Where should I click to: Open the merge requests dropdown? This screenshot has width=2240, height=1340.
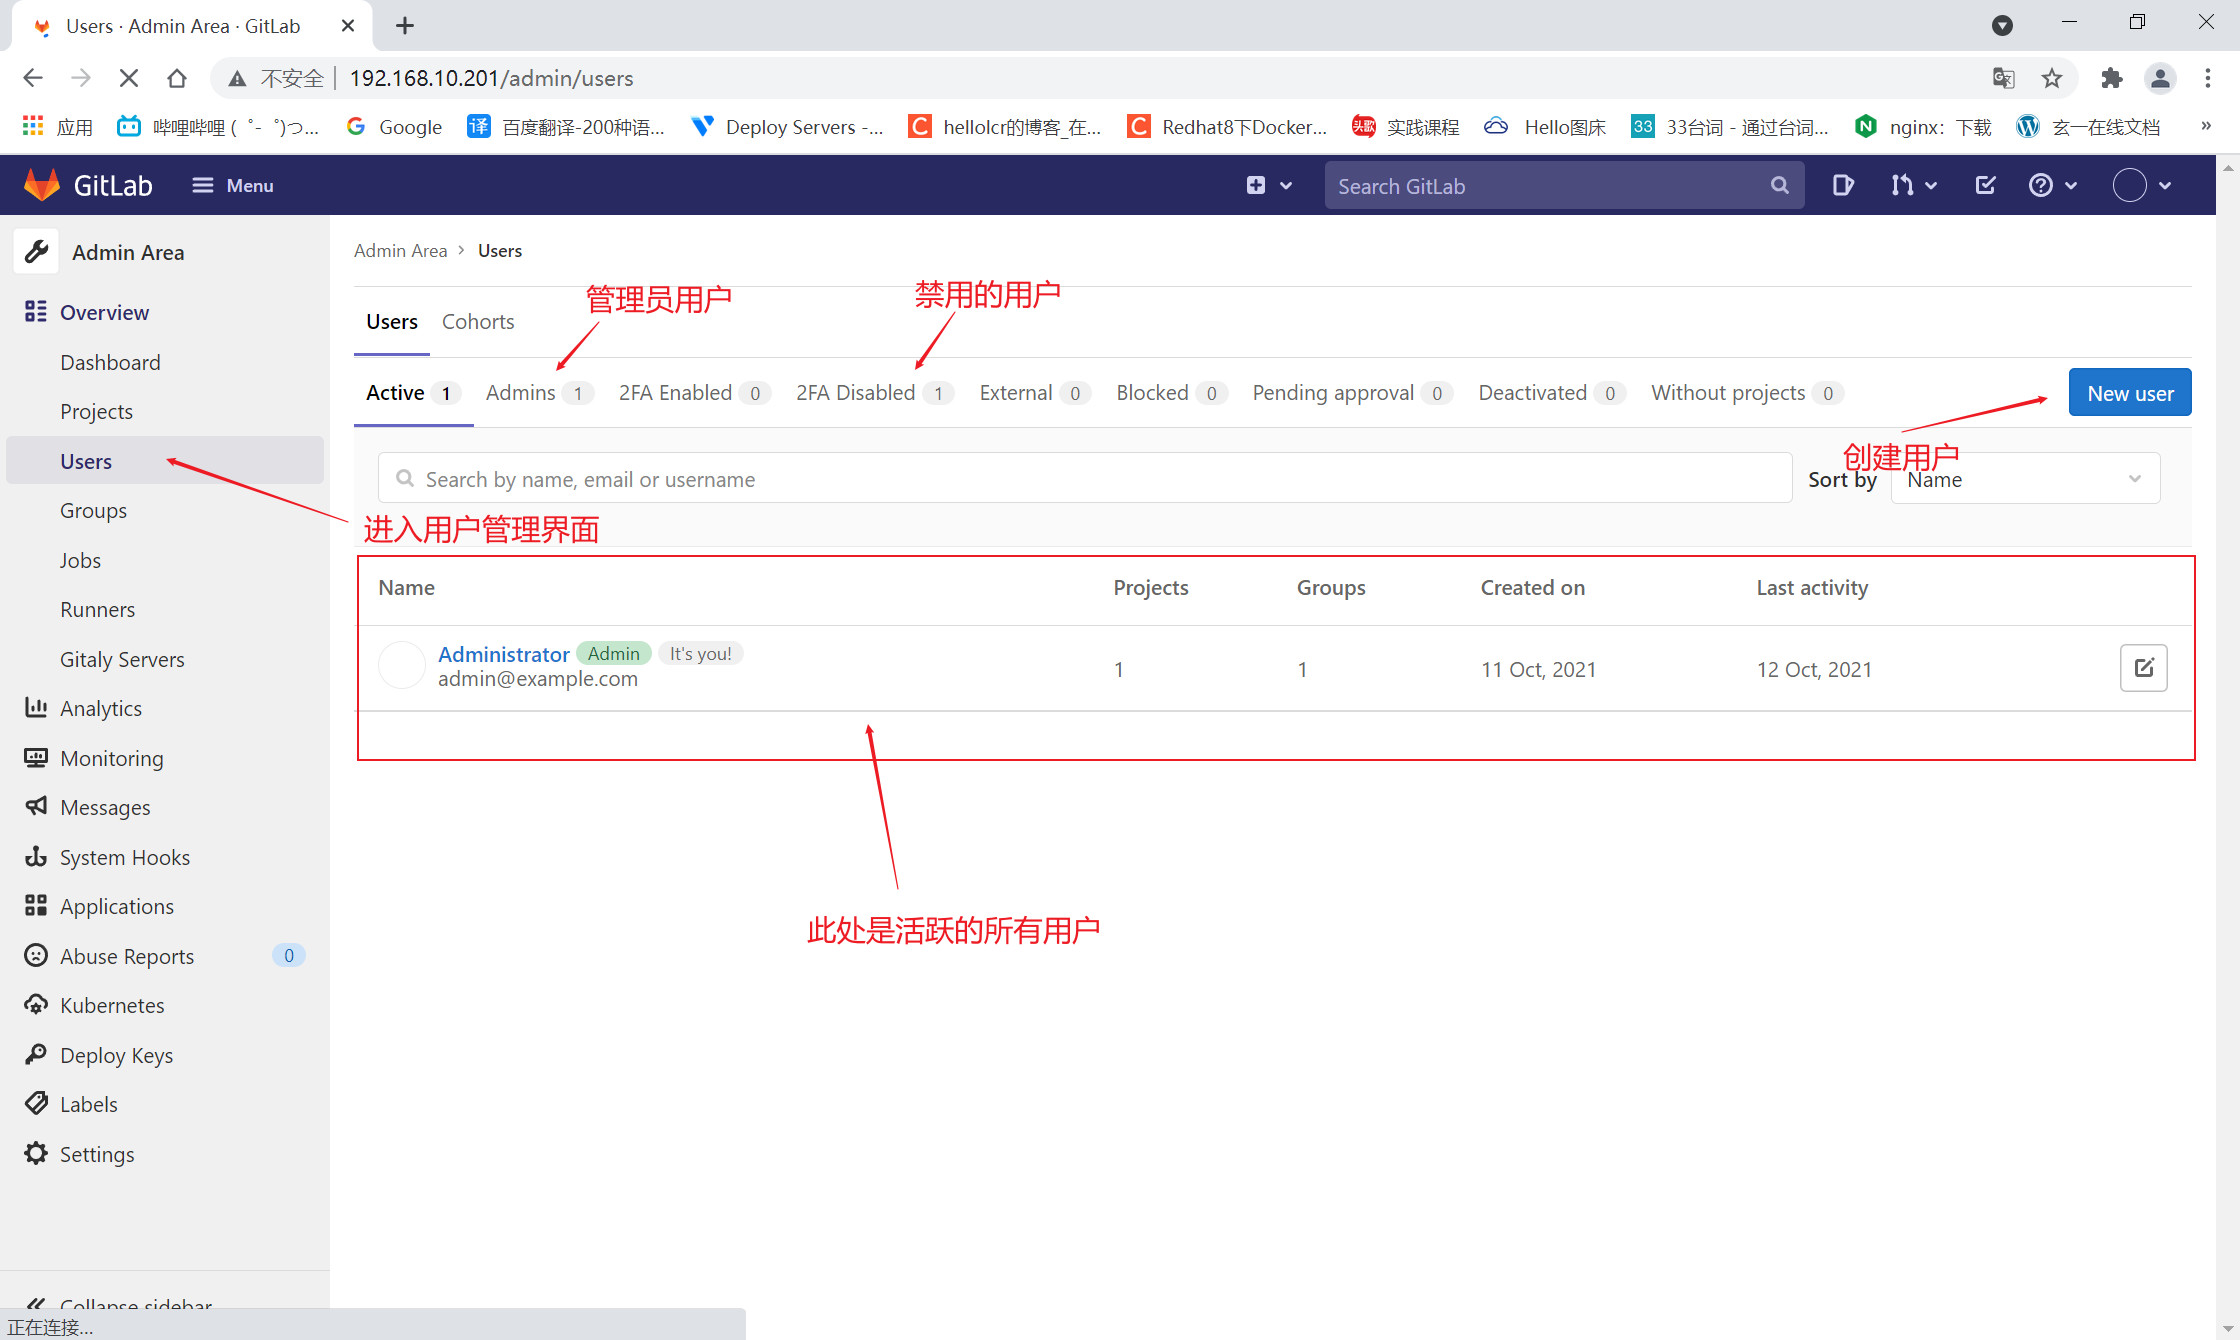(x=1913, y=185)
